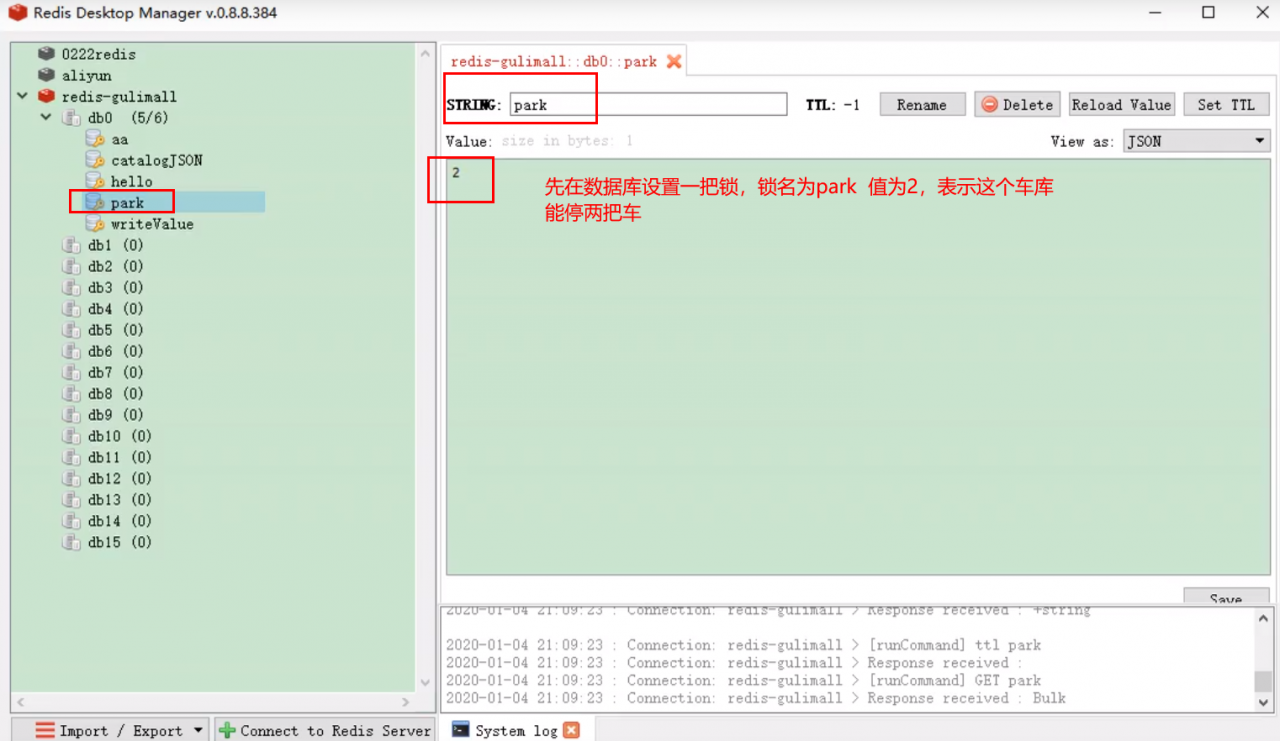Select the db5 (0) database row
This screenshot has height=741, width=1280.
115,330
